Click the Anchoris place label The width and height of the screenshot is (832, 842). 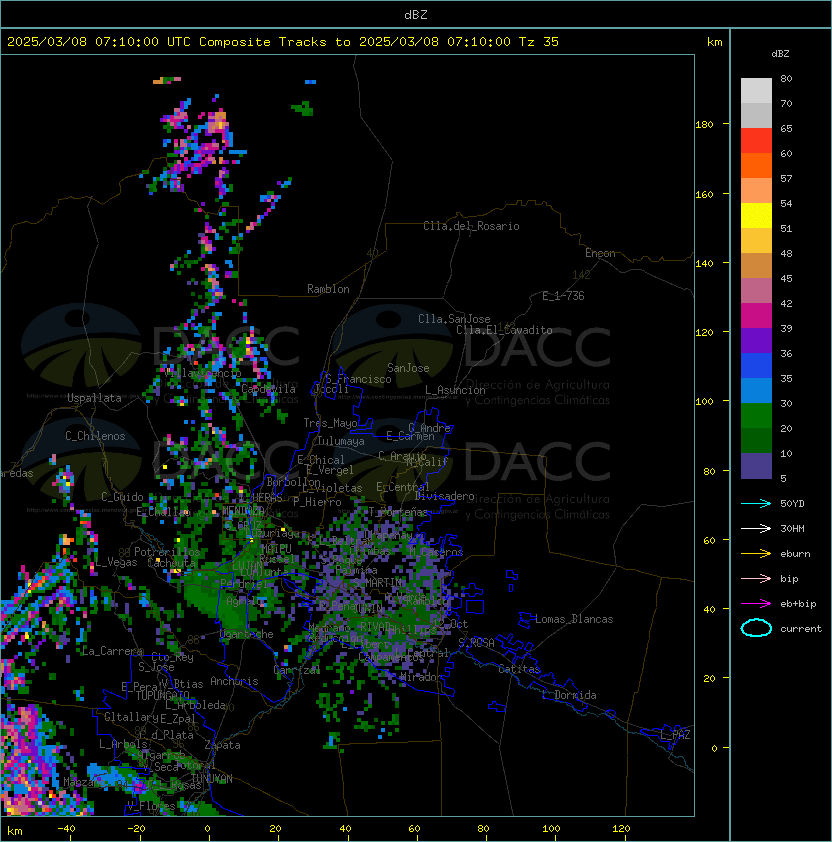coord(234,681)
